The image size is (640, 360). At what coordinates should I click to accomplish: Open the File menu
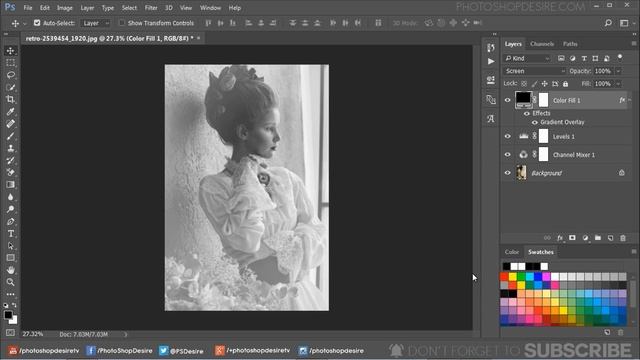[x=28, y=8]
